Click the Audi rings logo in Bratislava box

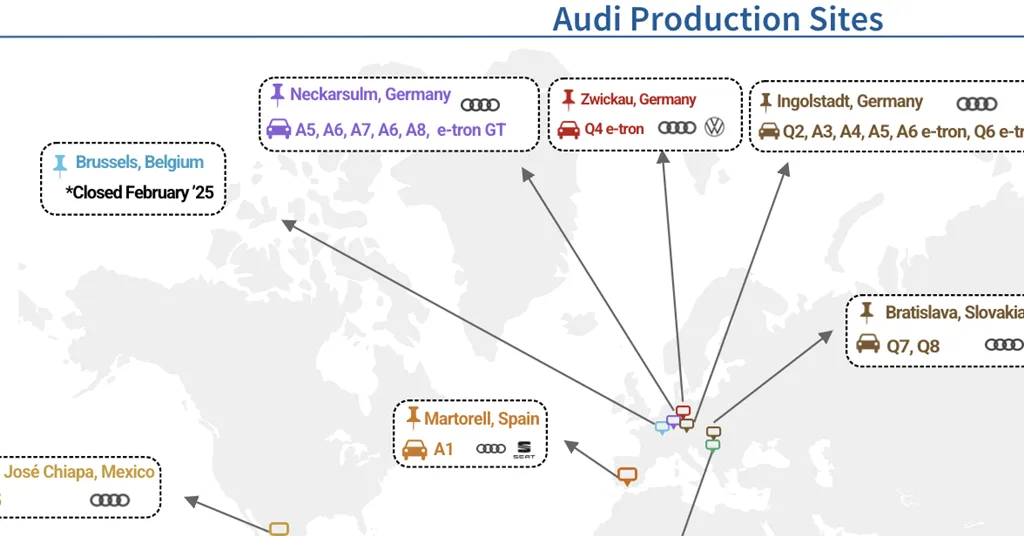tap(1004, 344)
